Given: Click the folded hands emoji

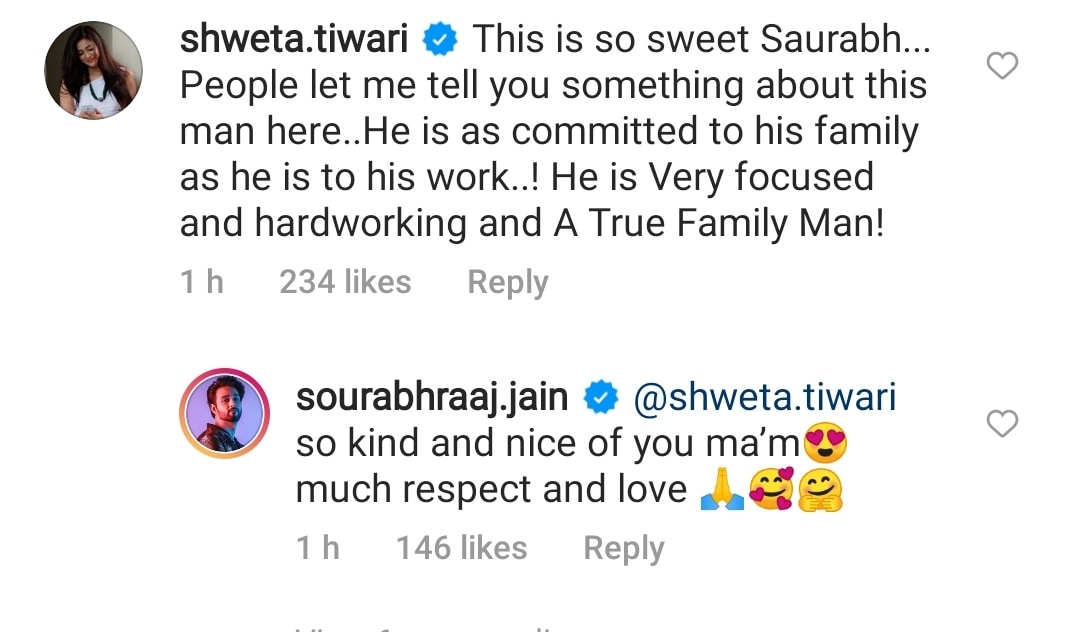Looking at the screenshot, I should [722, 489].
